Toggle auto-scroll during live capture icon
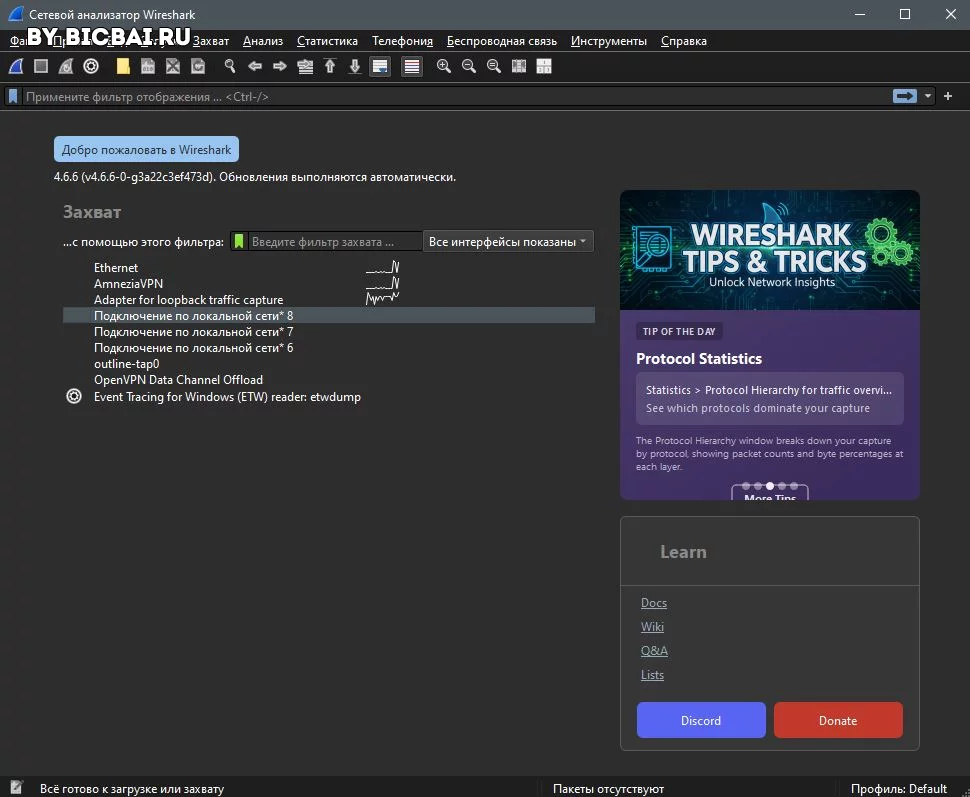Image resolution: width=970 pixels, height=797 pixels. click(380, 66)
